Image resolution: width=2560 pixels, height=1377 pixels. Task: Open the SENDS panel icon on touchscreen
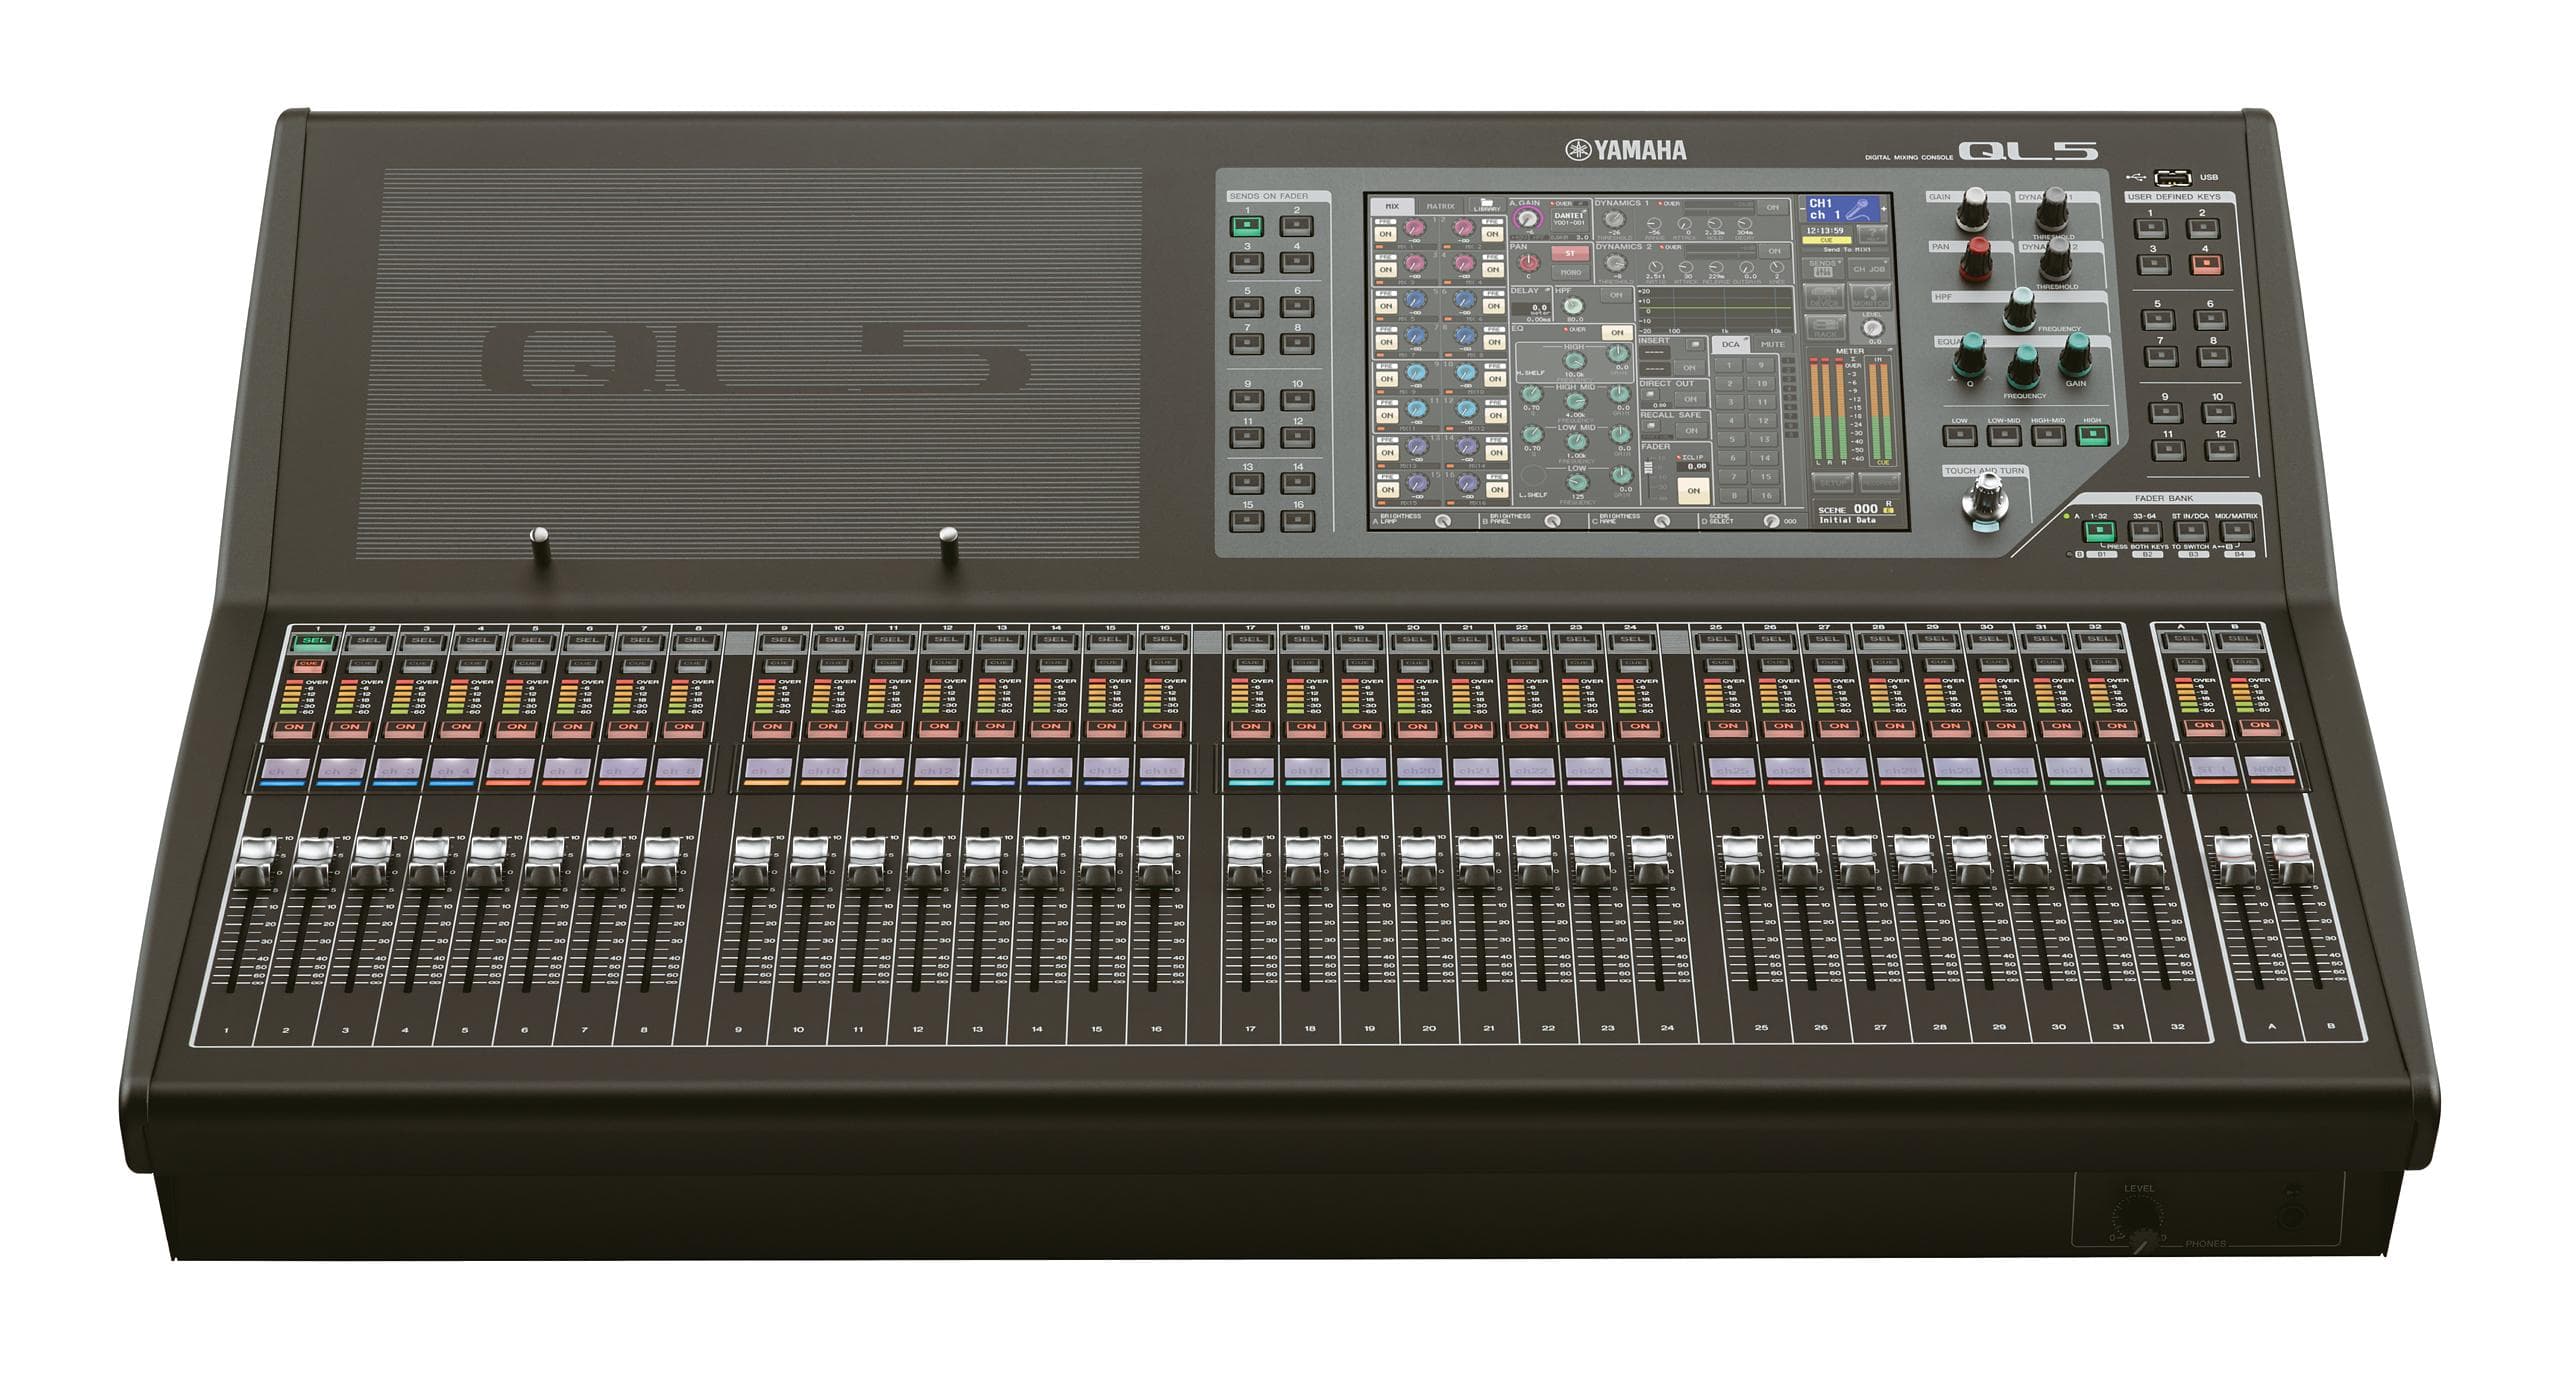pos(1821,268)
